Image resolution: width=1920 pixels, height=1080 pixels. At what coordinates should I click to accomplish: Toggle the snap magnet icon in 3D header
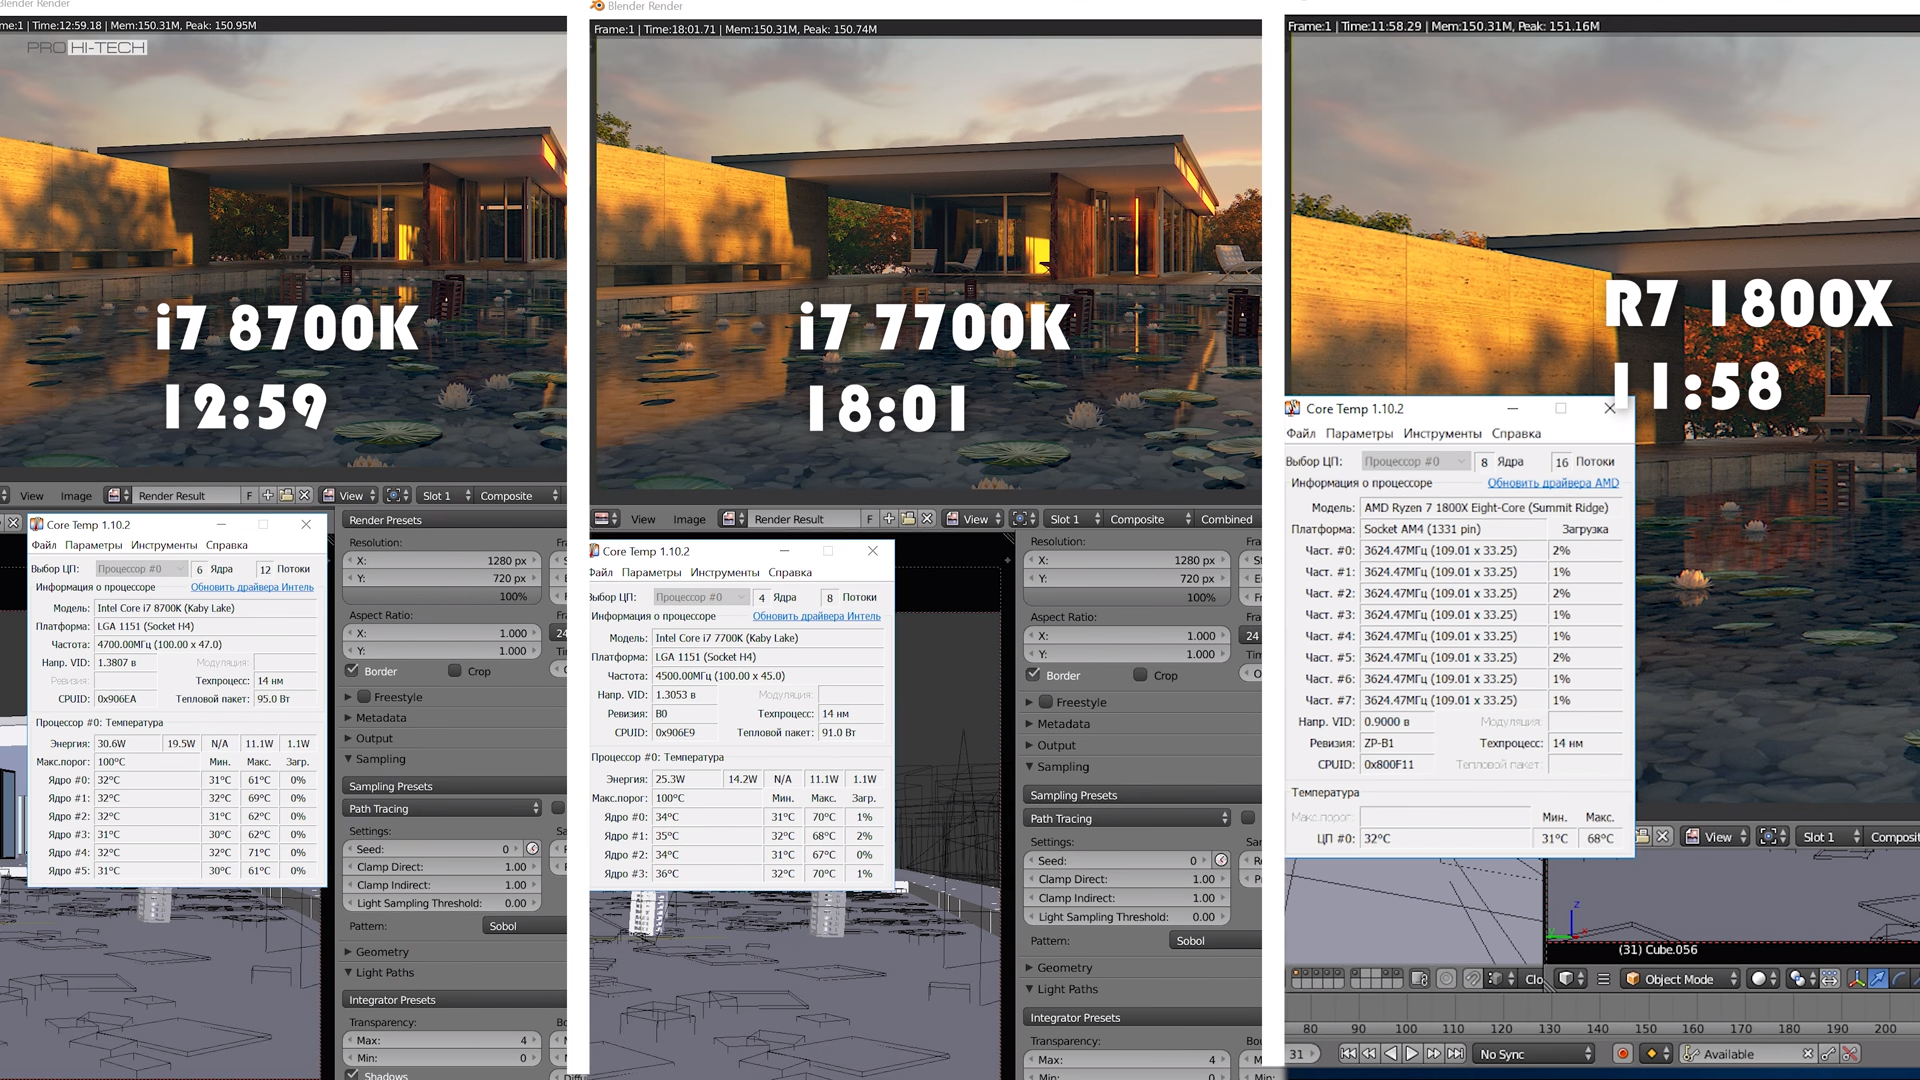1472,979
